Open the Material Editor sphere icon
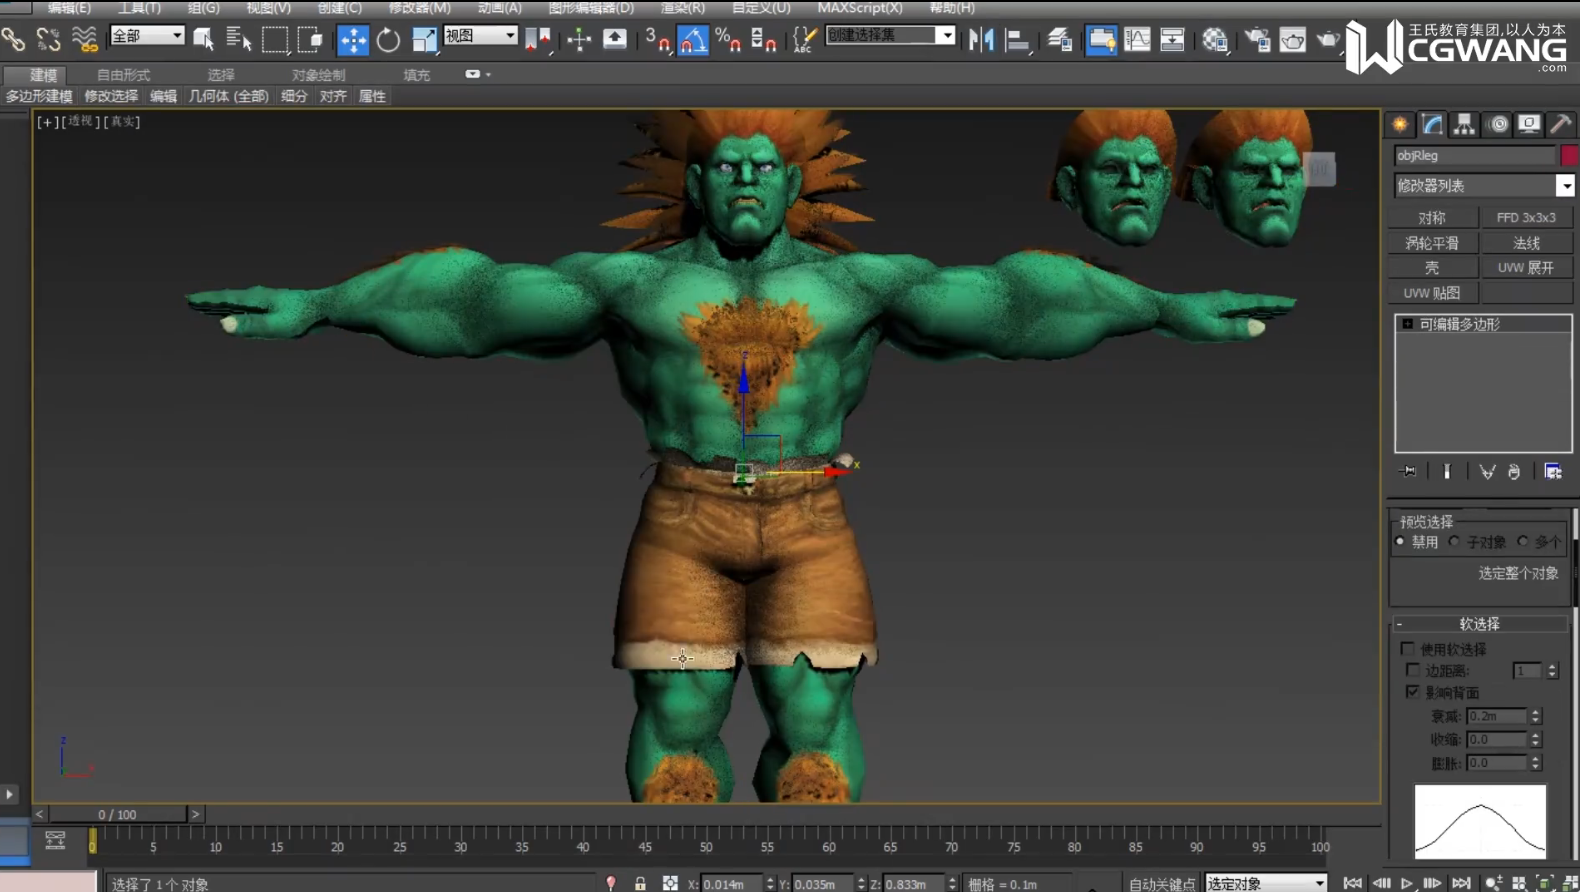Image resolution: width=1580 pixels, height=892 pixels. click(1215, 39)
